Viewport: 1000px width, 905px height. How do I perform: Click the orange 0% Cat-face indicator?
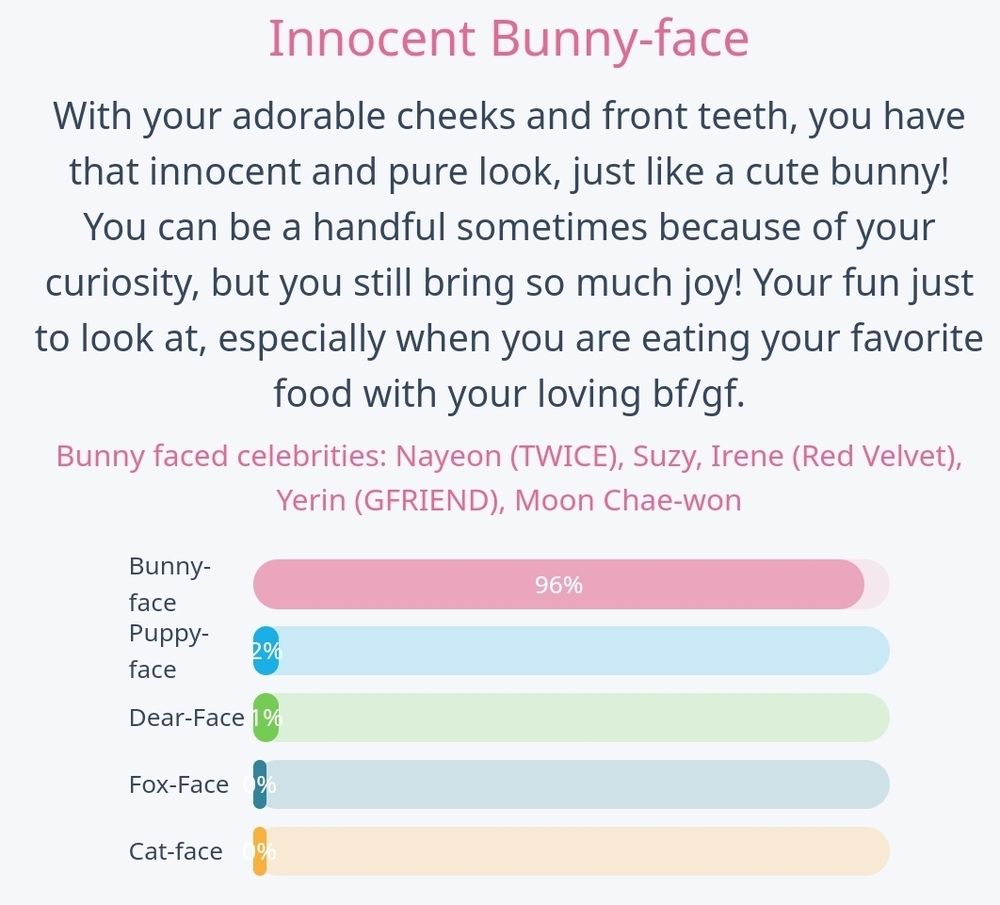coord(260,852)
